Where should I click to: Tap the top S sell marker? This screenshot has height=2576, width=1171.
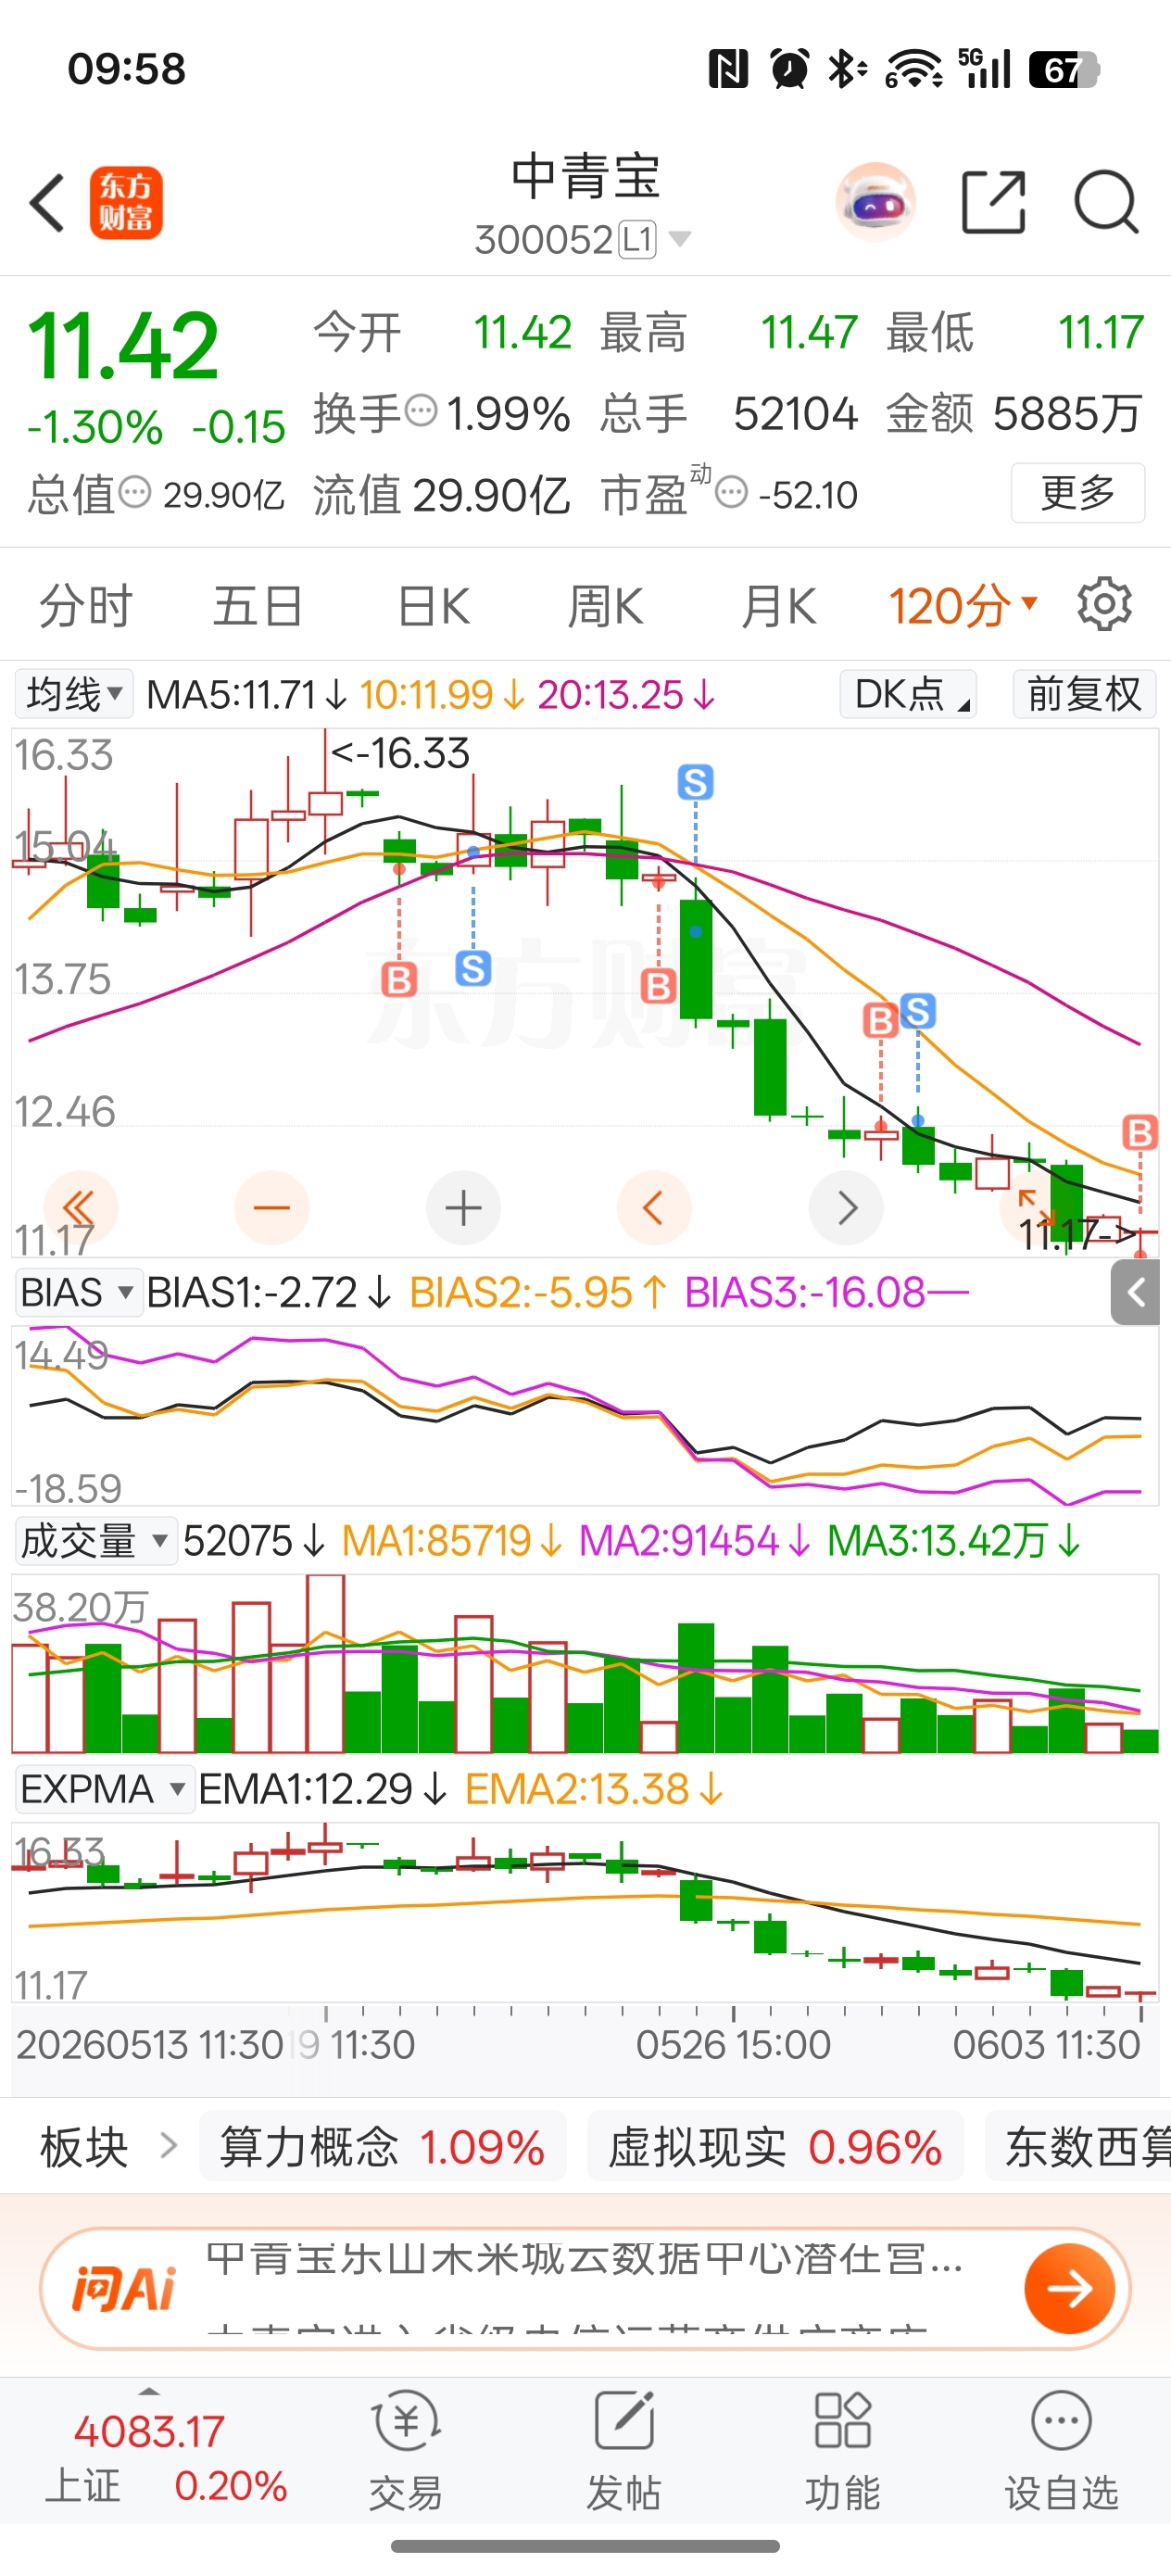point(695,782)
